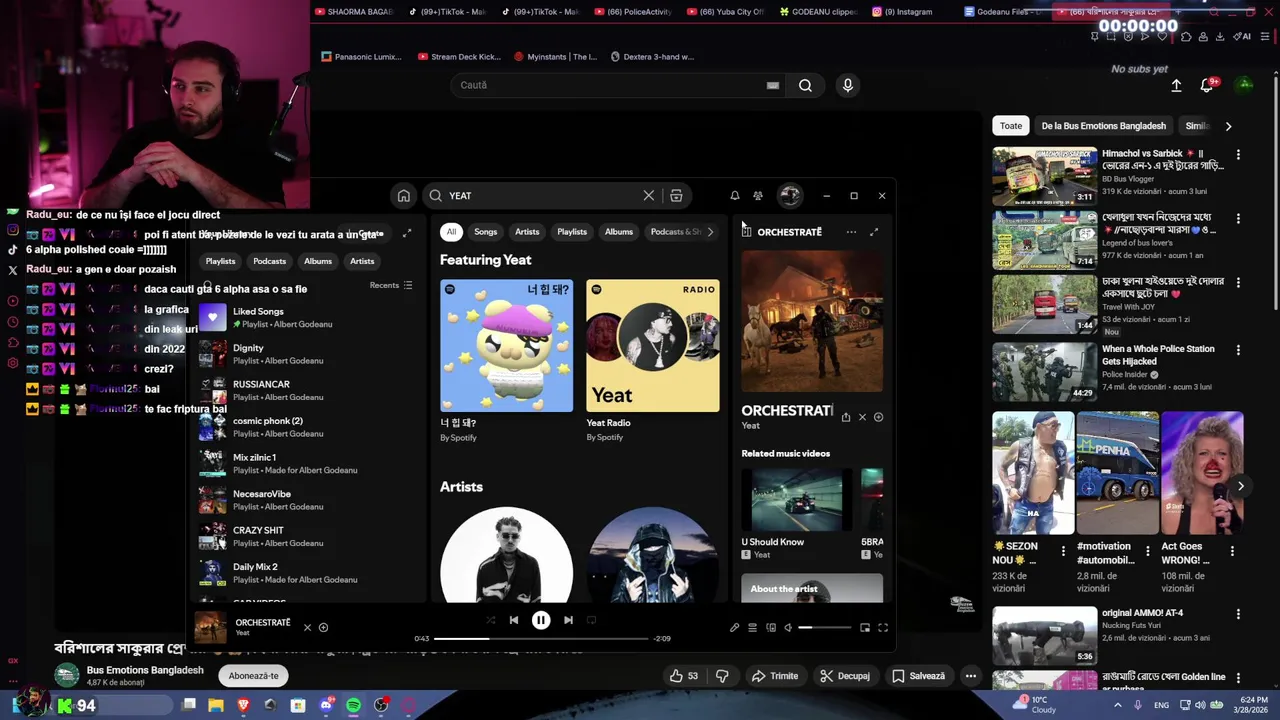Open Daily Mix 2 playlist
The image size is (1280, 720).
305,573
